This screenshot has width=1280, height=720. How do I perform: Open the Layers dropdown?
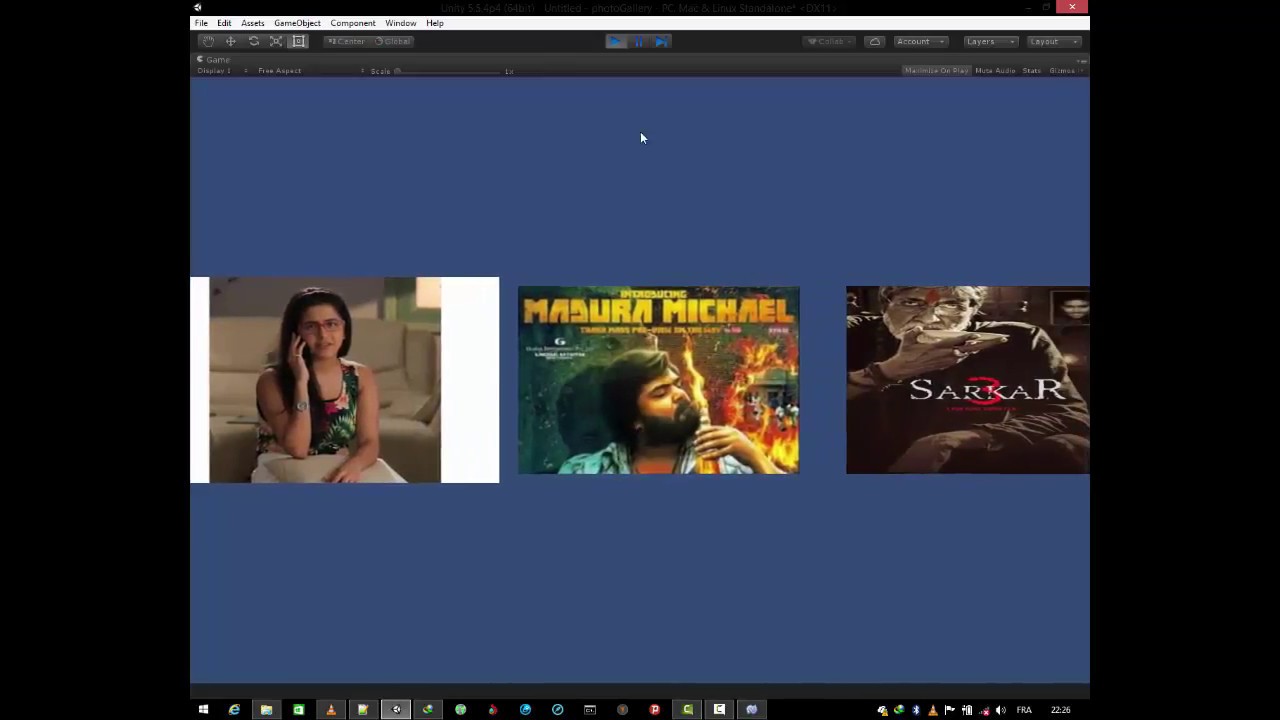(x=990, y=41)
